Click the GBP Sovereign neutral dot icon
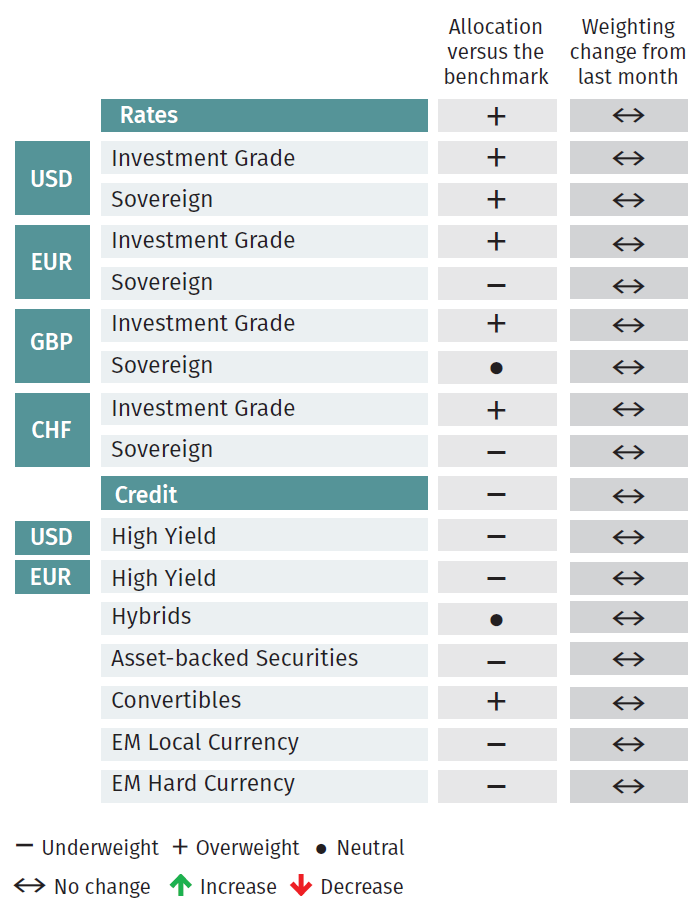 click(496, 368)
